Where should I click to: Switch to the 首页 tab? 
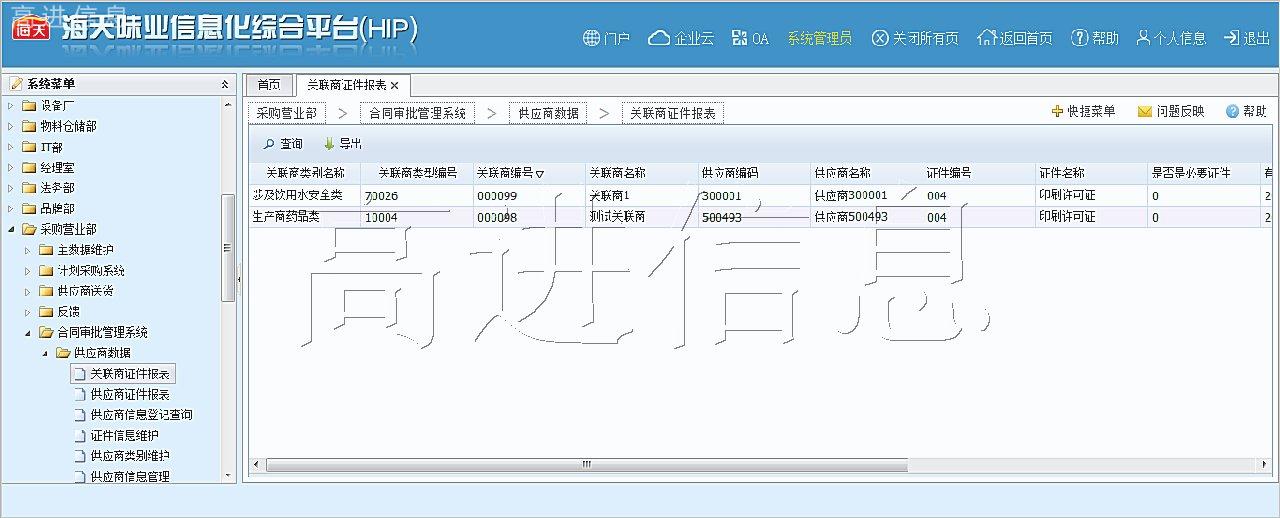click(x=269, y=86)
